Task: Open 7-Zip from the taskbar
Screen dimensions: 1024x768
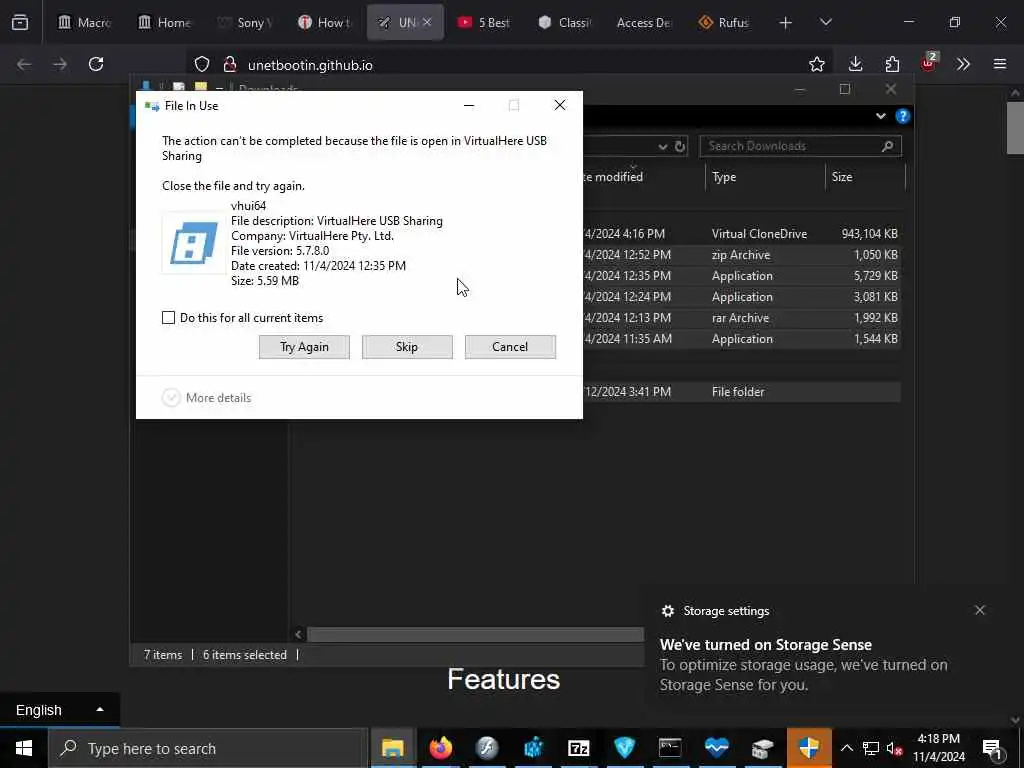Action: click(x=579, y=748)
